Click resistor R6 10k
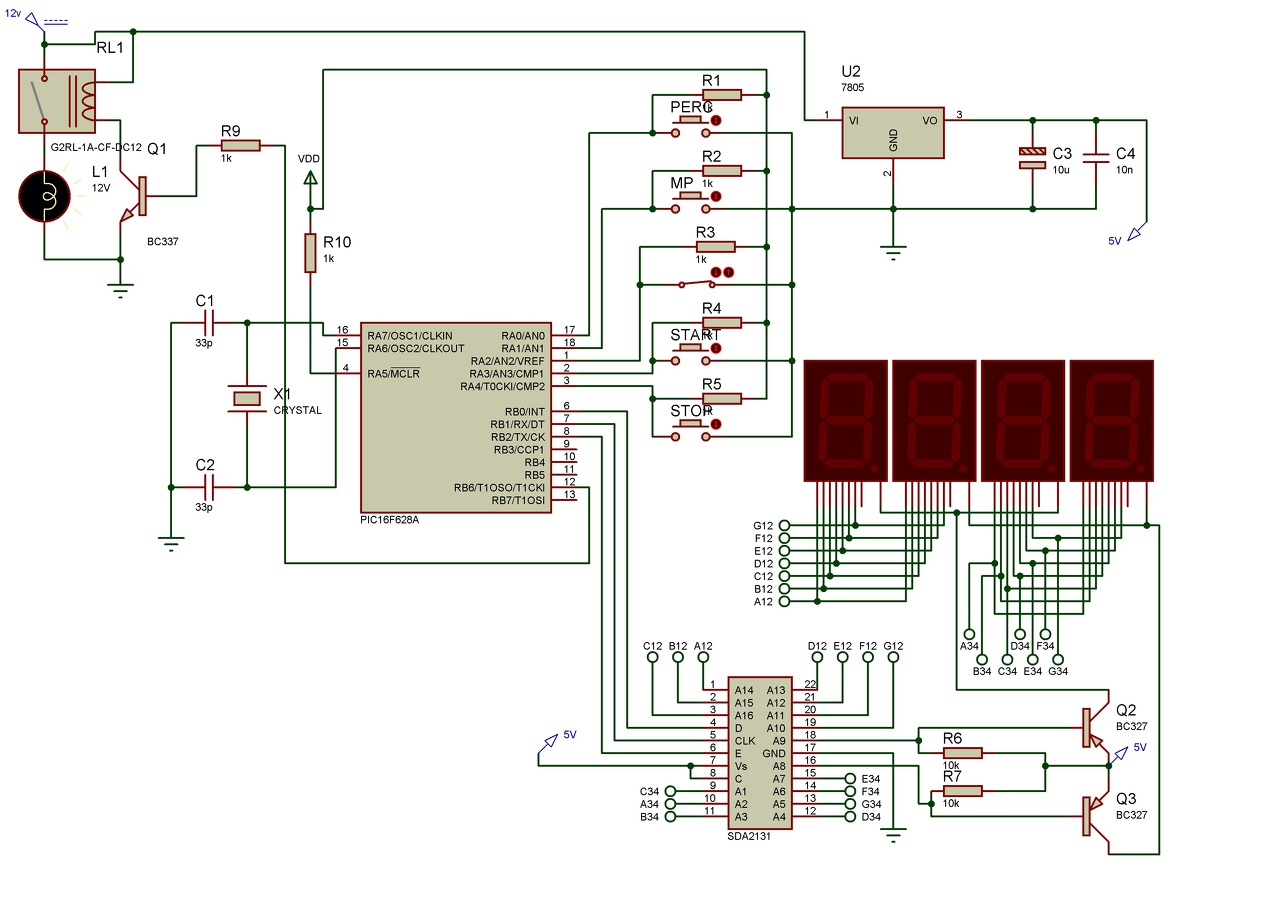 tap(963, 752)
